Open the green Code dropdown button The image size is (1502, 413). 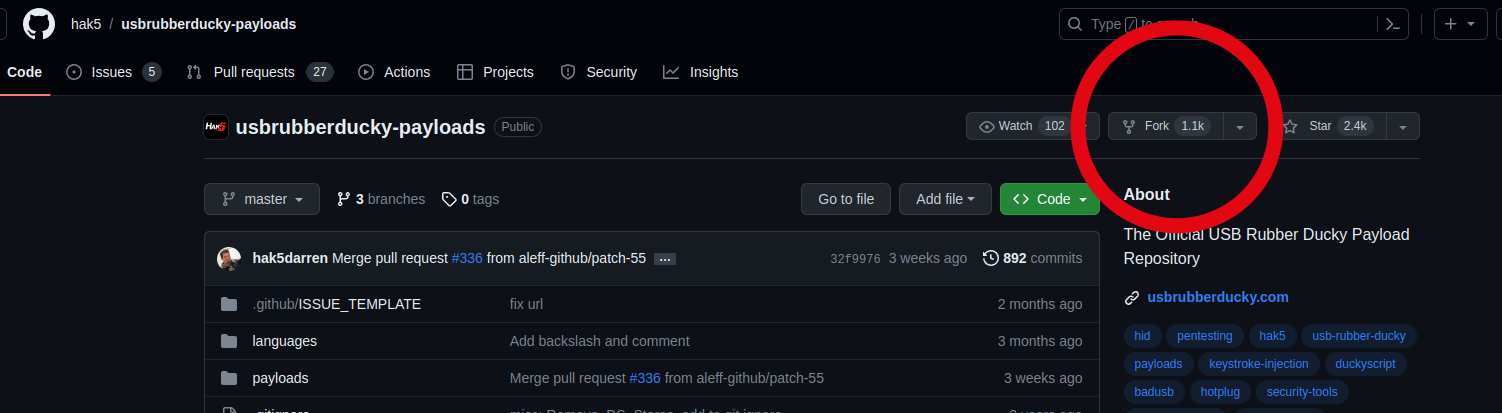pos(1049,199)
